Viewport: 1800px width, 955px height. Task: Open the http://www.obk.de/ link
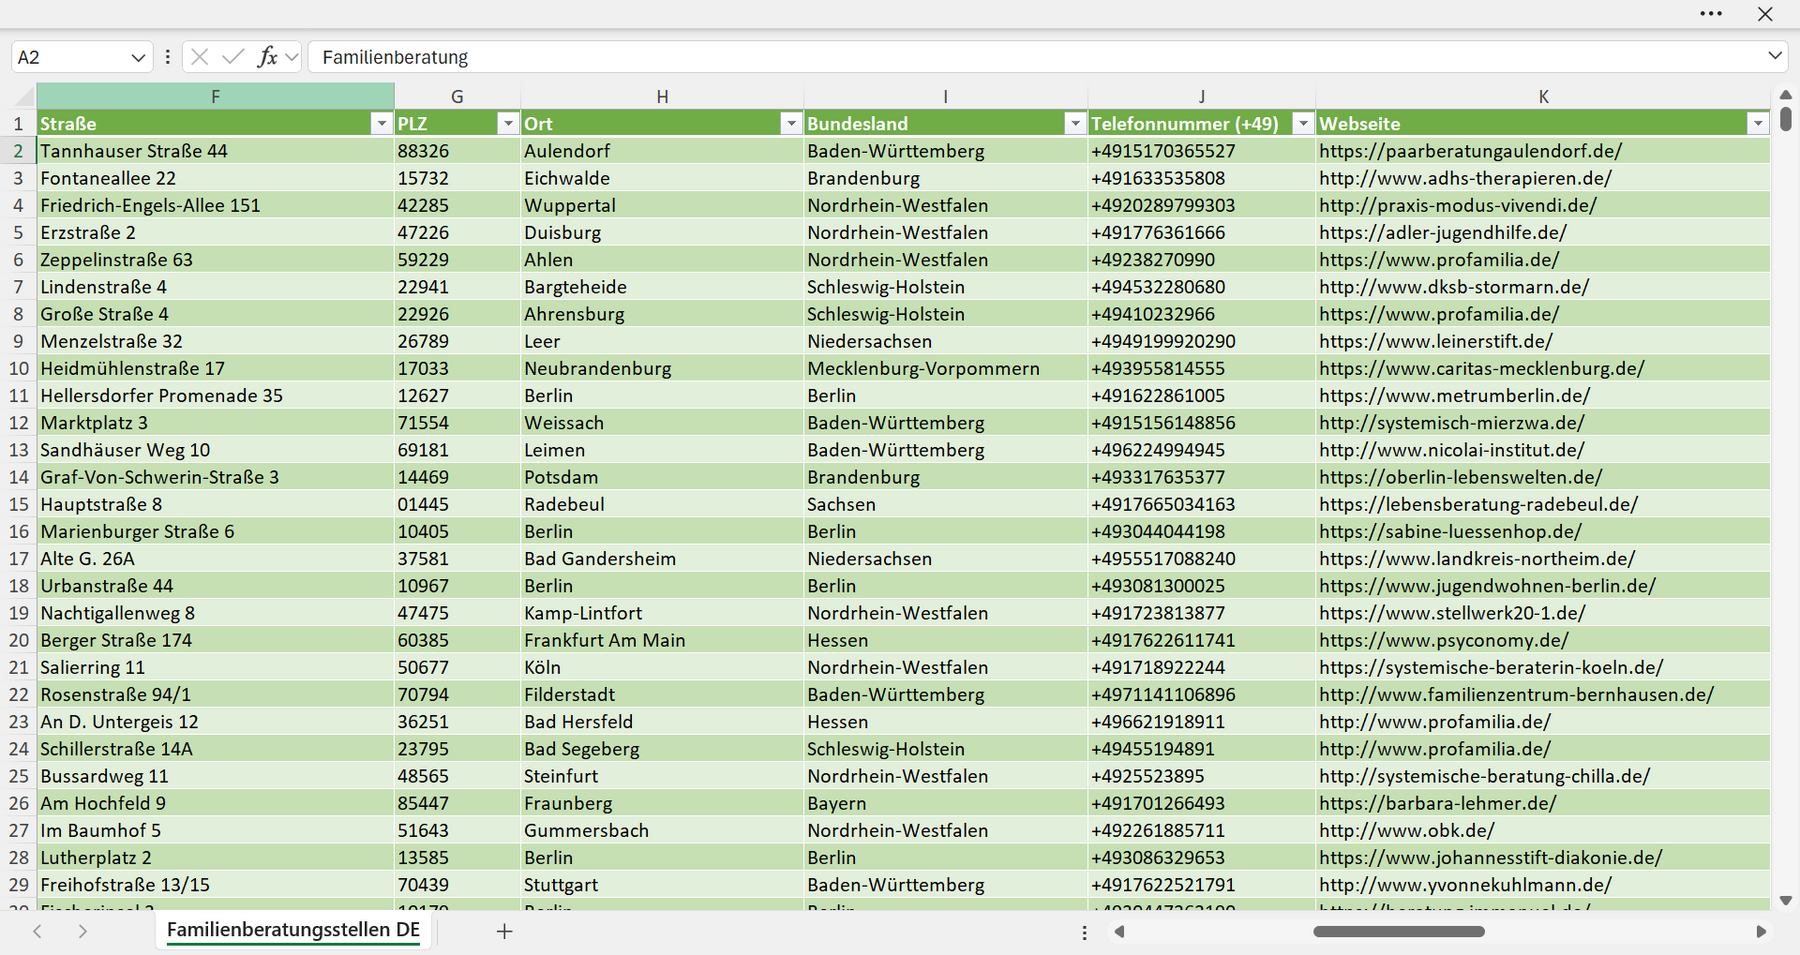click(1406, 831)
